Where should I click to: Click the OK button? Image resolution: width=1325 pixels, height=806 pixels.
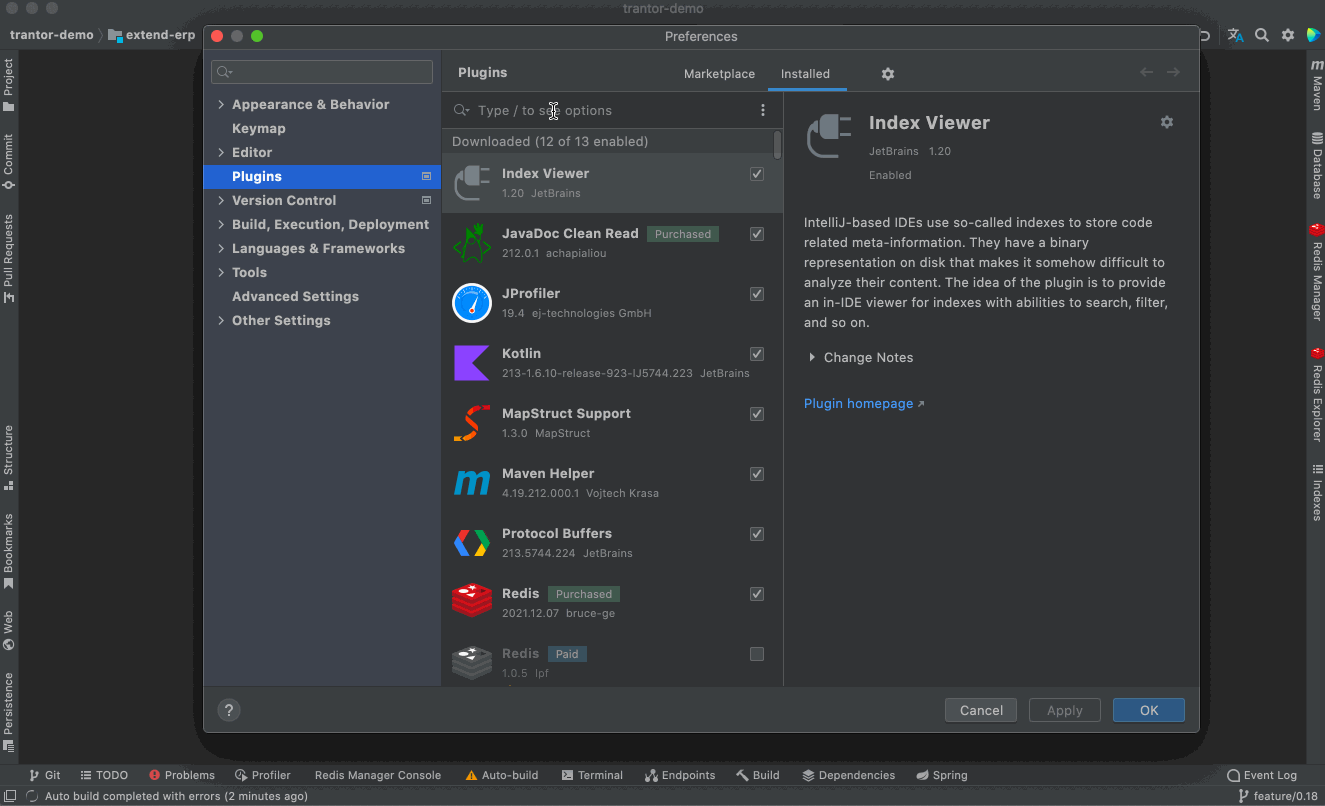tap(1149, 710)
